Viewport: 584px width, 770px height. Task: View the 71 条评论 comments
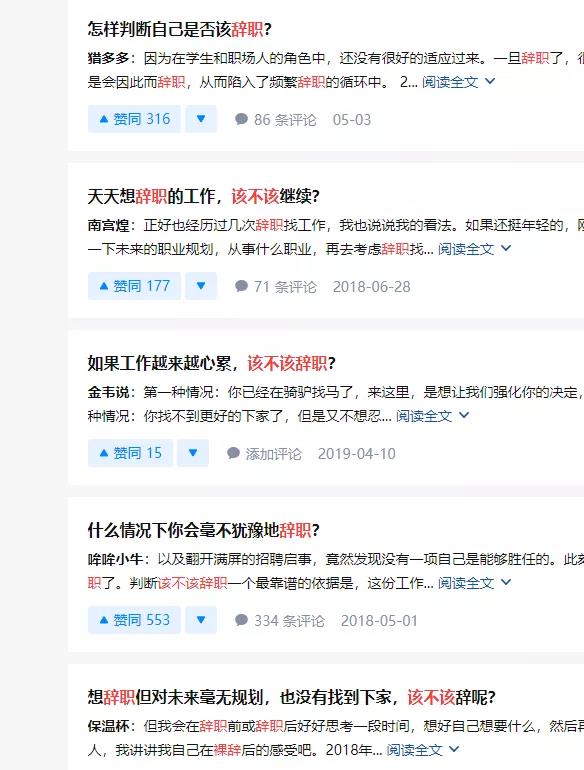(x=276, y=287)
